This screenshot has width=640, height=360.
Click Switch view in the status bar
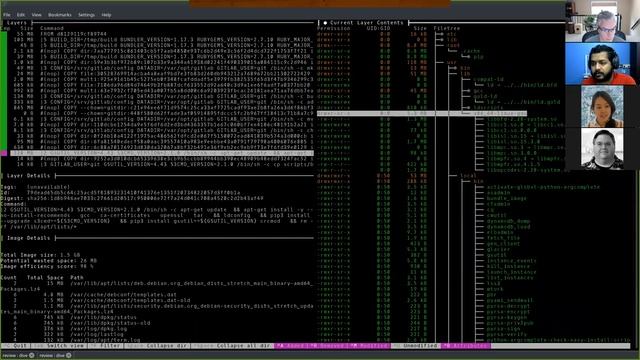(x=59, y=346)
